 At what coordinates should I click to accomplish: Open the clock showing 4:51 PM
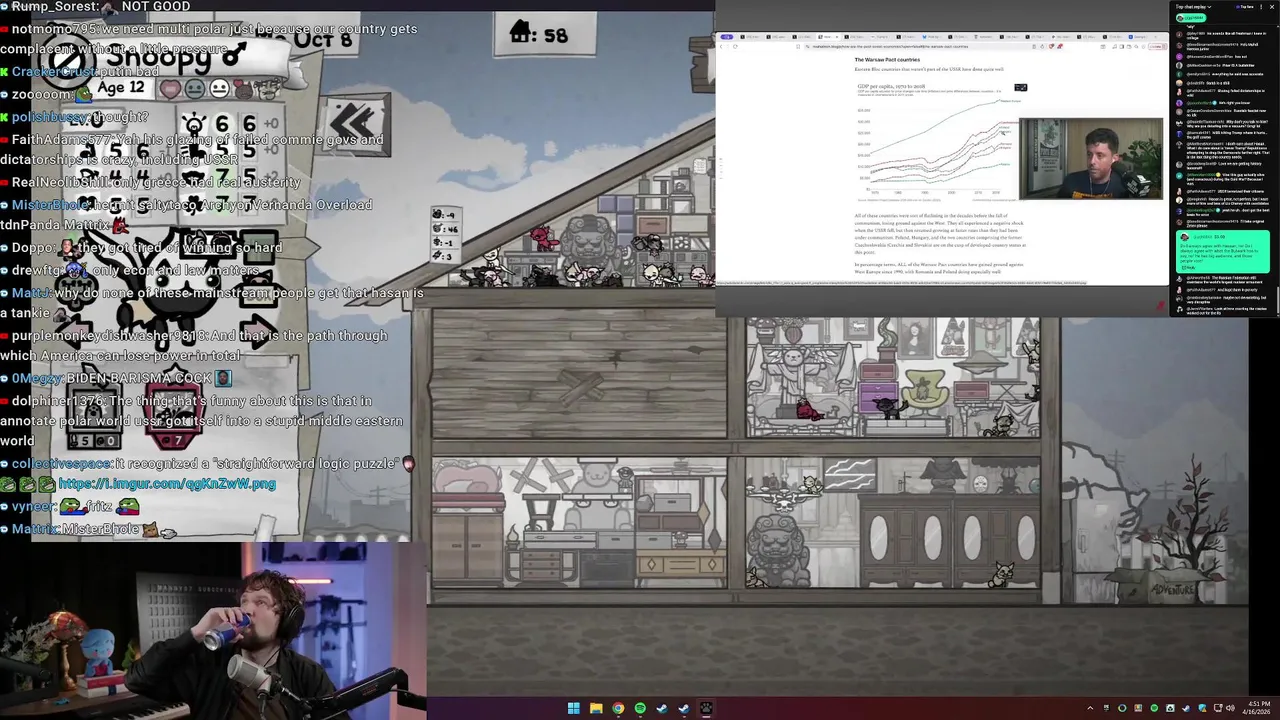coord(1259,708)
